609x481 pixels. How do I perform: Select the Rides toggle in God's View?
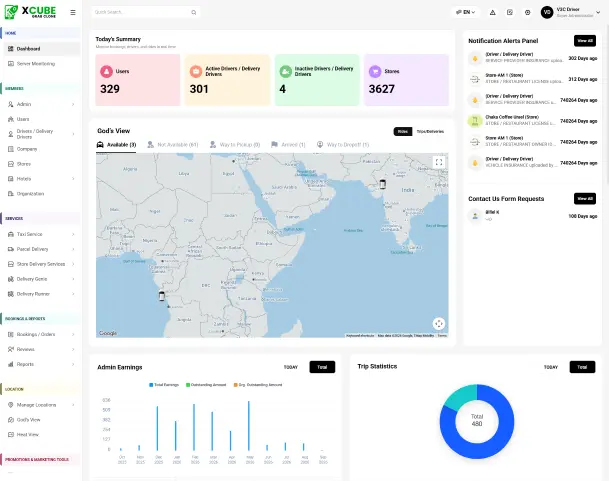[x=403, y=132]
